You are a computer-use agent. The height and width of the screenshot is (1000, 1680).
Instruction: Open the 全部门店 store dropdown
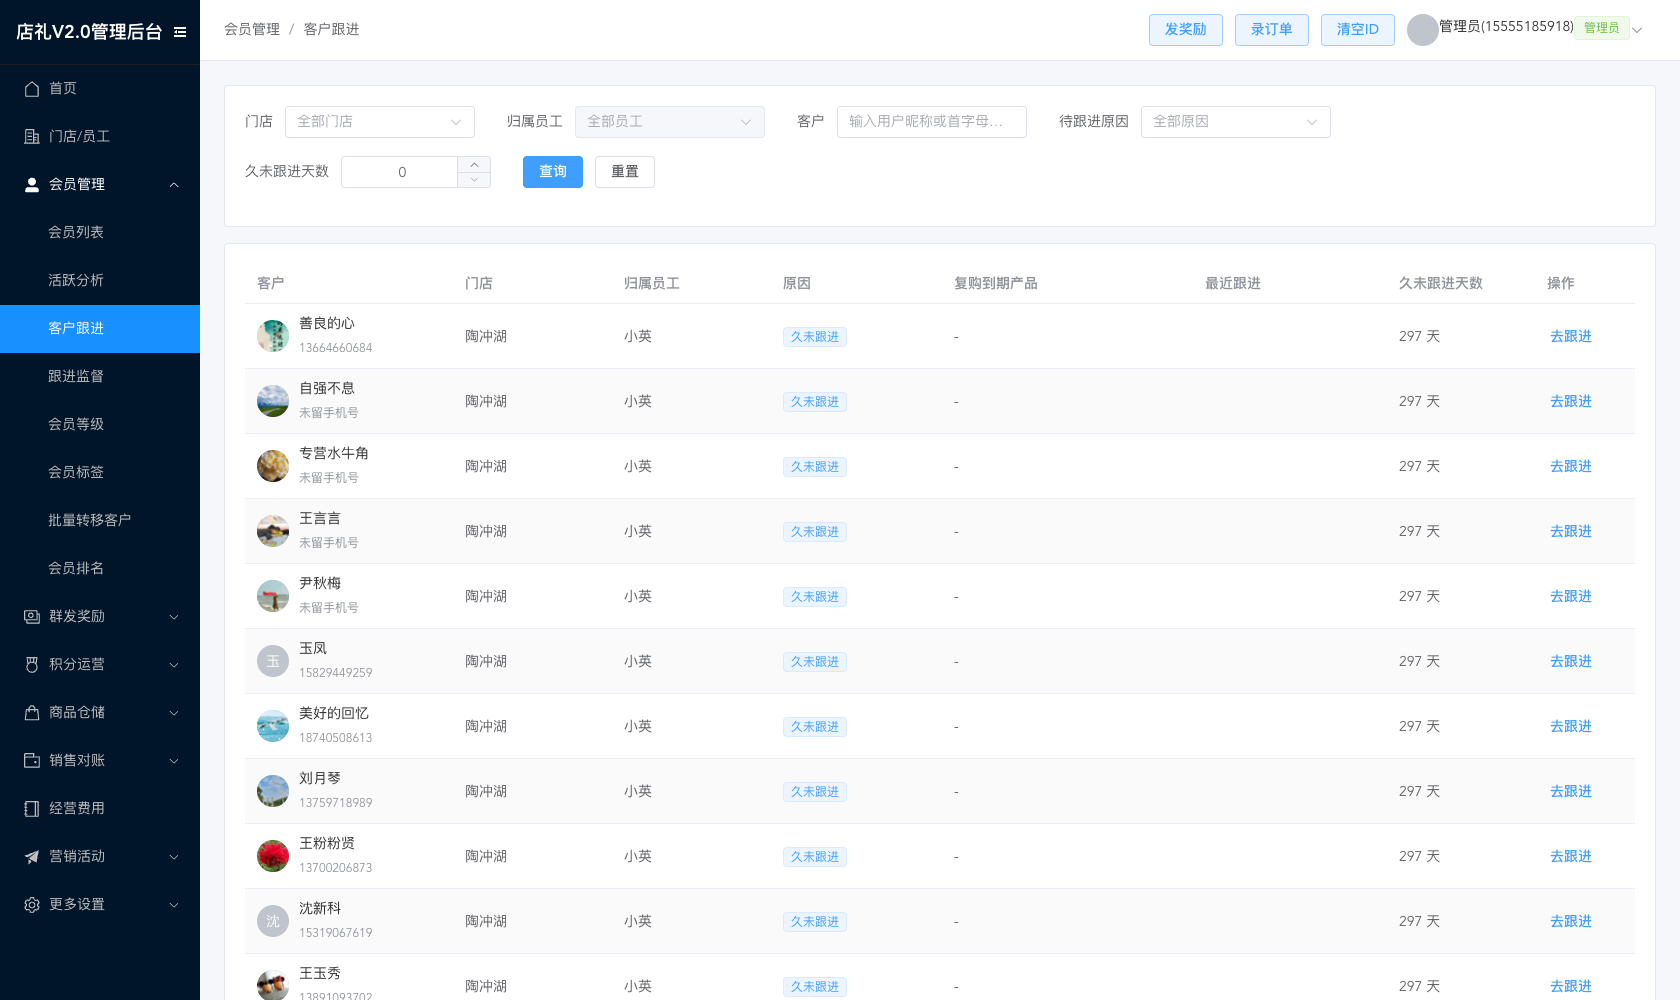(x=380, y=122)
